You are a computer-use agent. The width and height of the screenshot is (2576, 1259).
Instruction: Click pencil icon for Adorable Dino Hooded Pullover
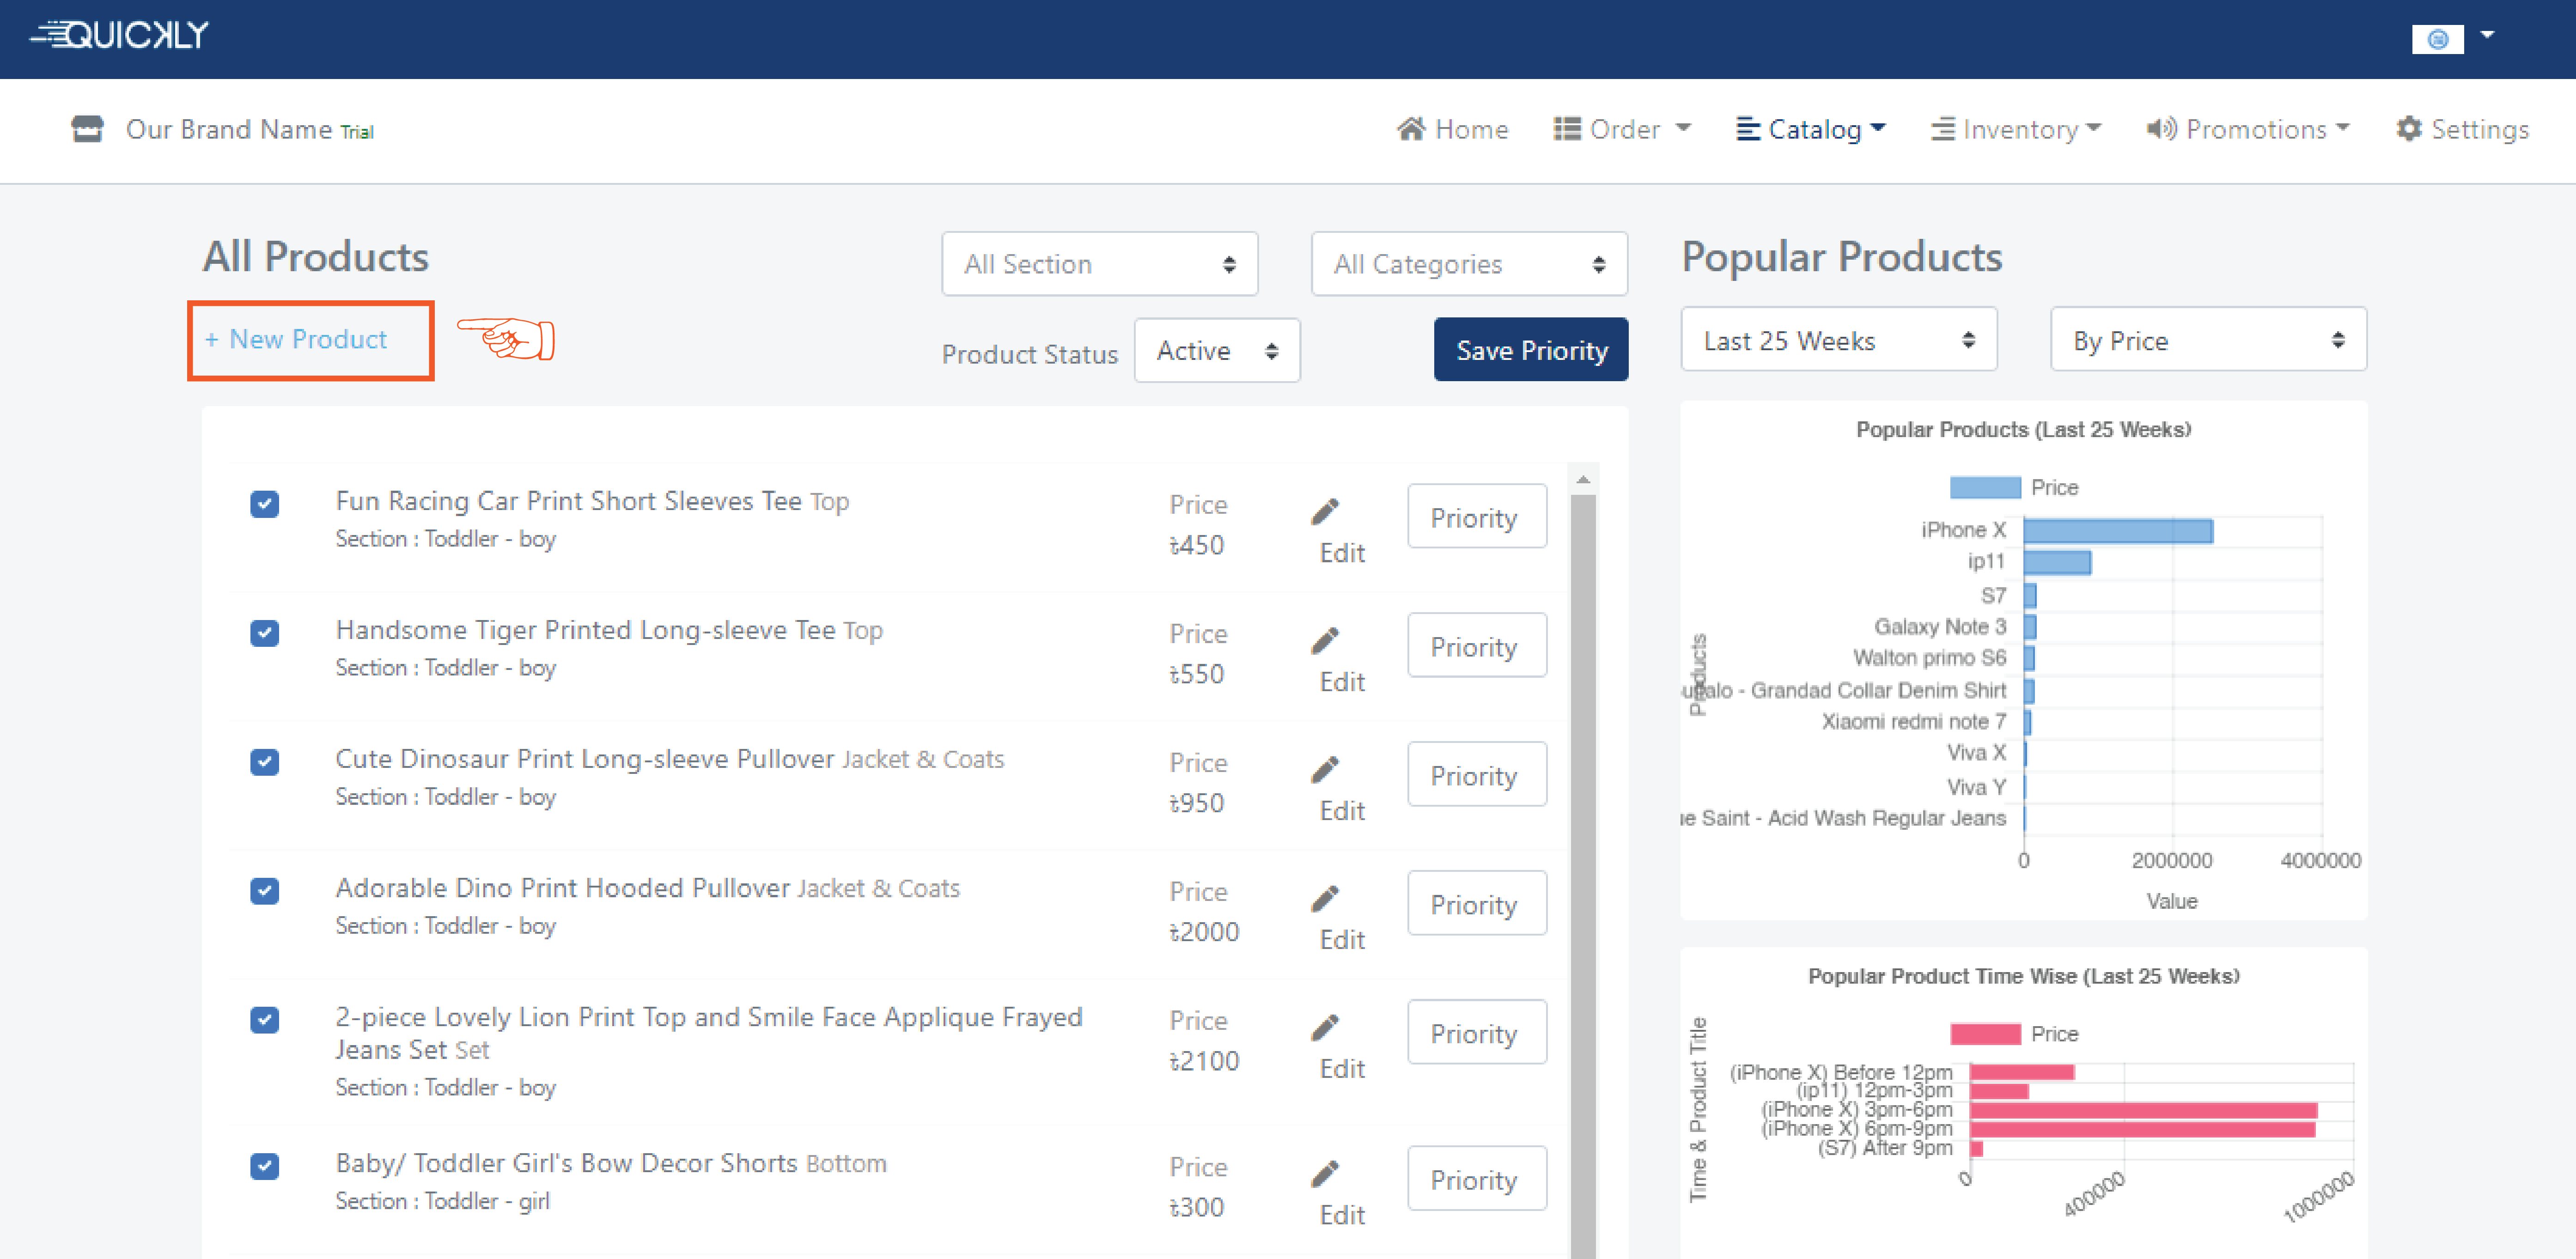pyautogui.click(x=1325, y=899)
